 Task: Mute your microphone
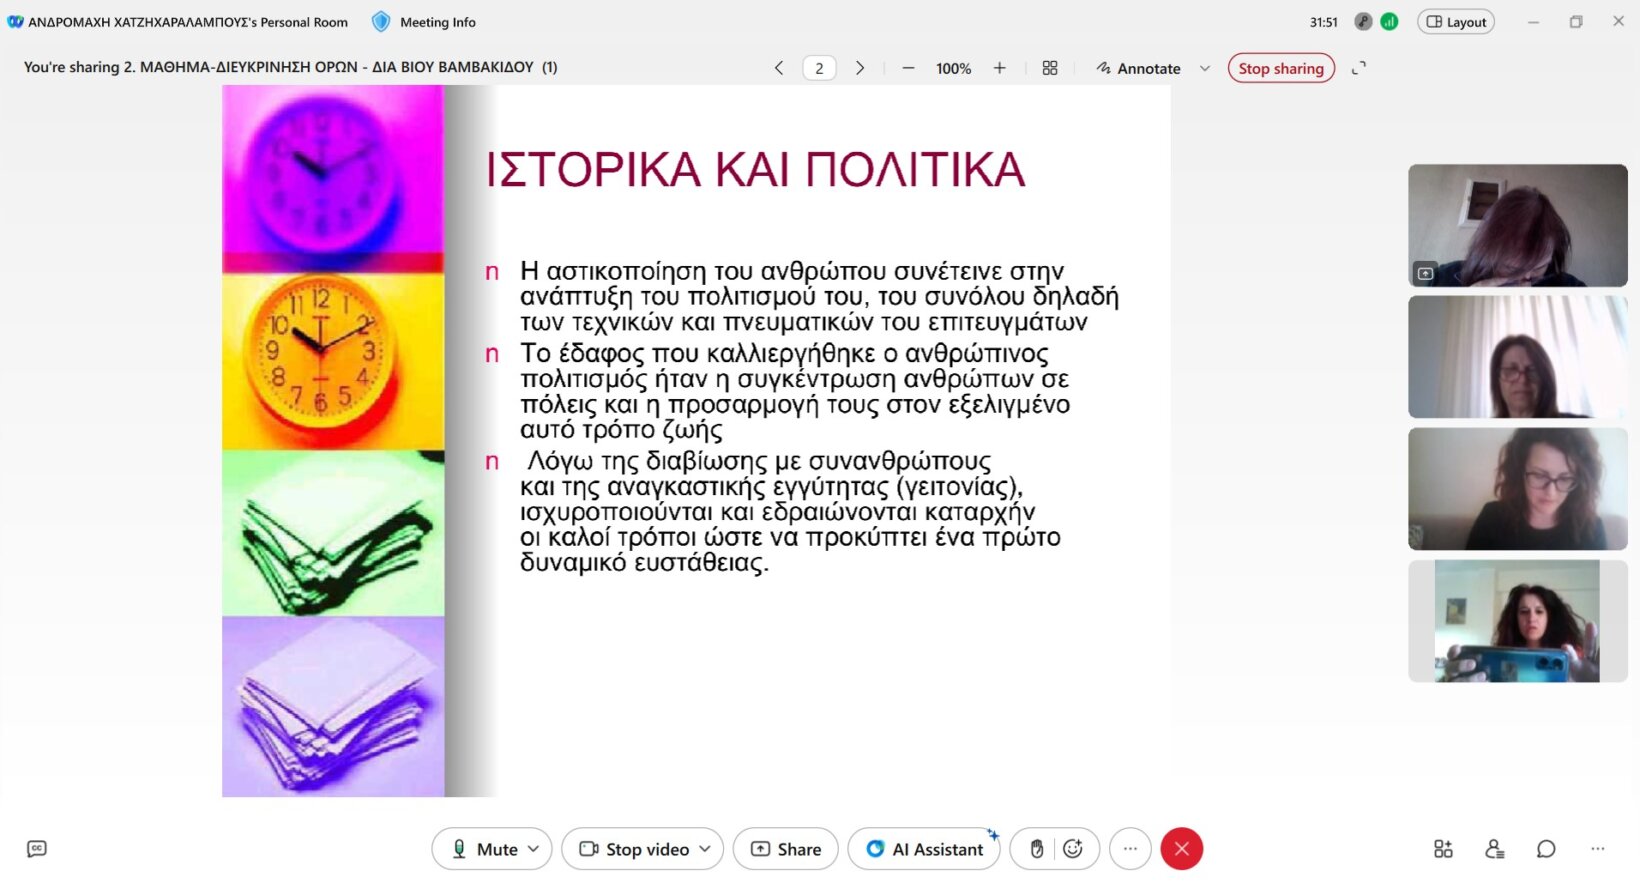coord(484,849)
